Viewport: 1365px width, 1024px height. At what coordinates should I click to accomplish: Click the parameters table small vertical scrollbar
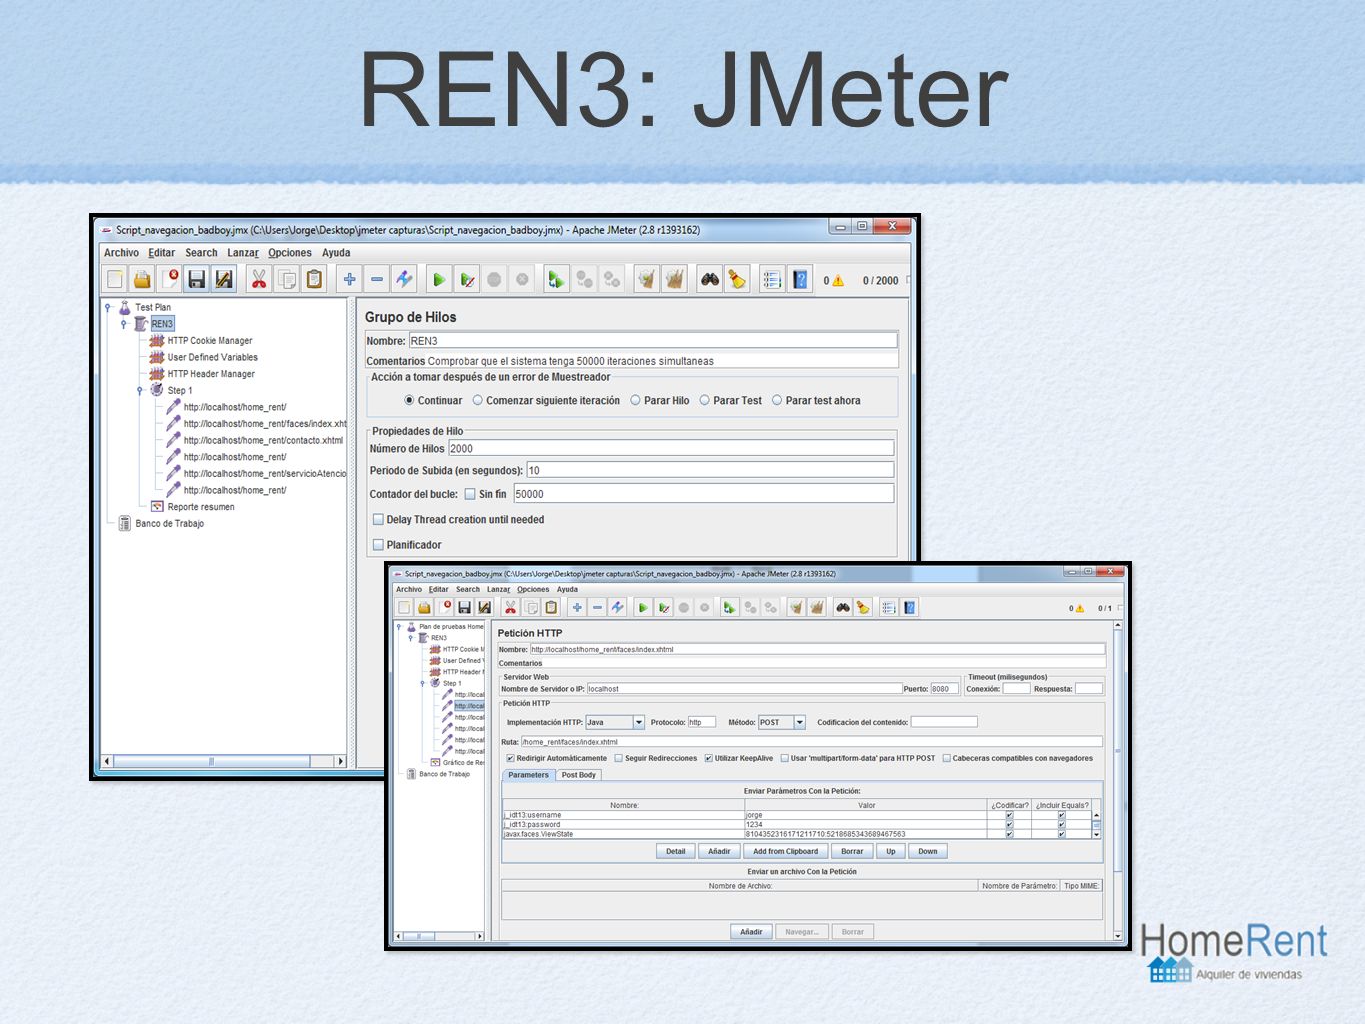pyautogui.click(x=1096, y=824)
